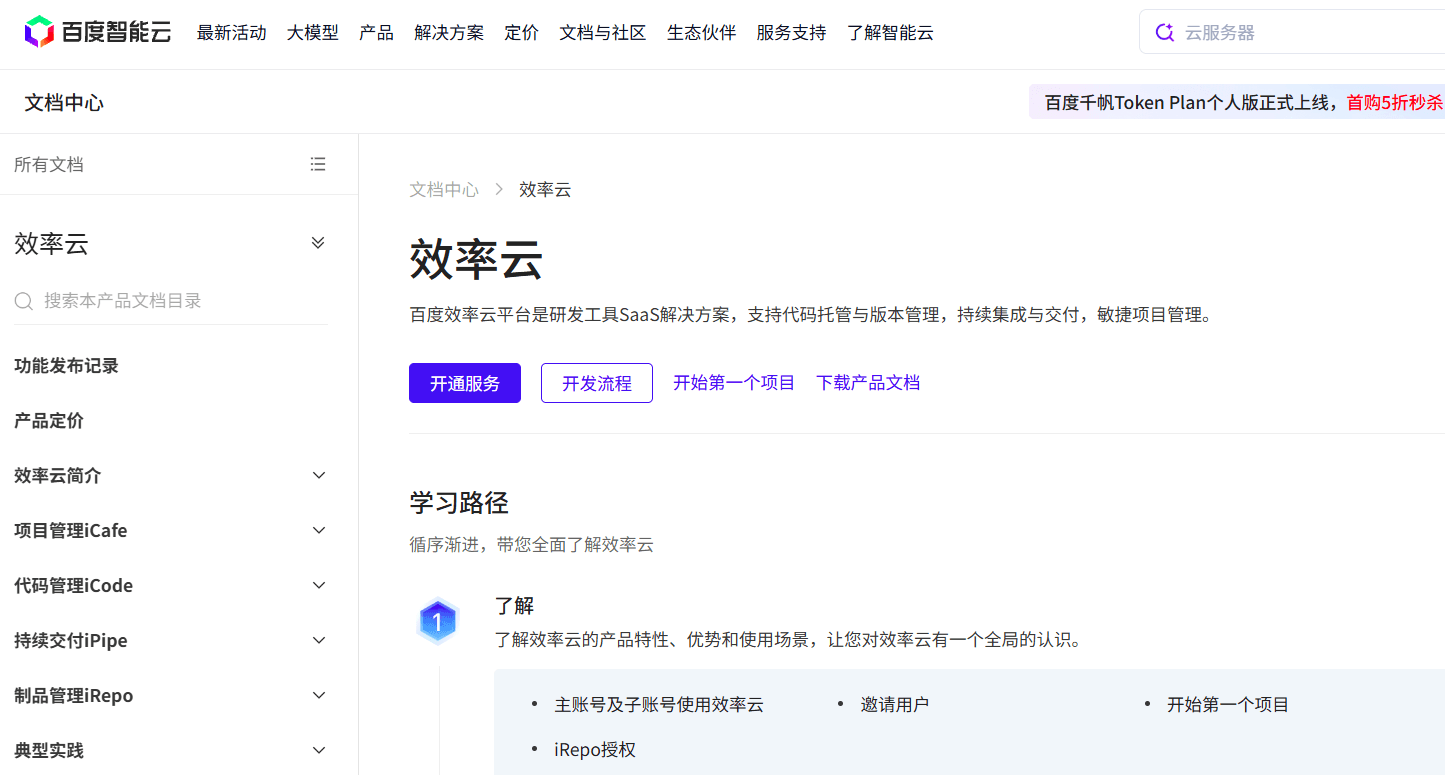Screen dimensions: 1445x775
Task: Collapse the 效率云 double-chevron
Action: point(318,243)
